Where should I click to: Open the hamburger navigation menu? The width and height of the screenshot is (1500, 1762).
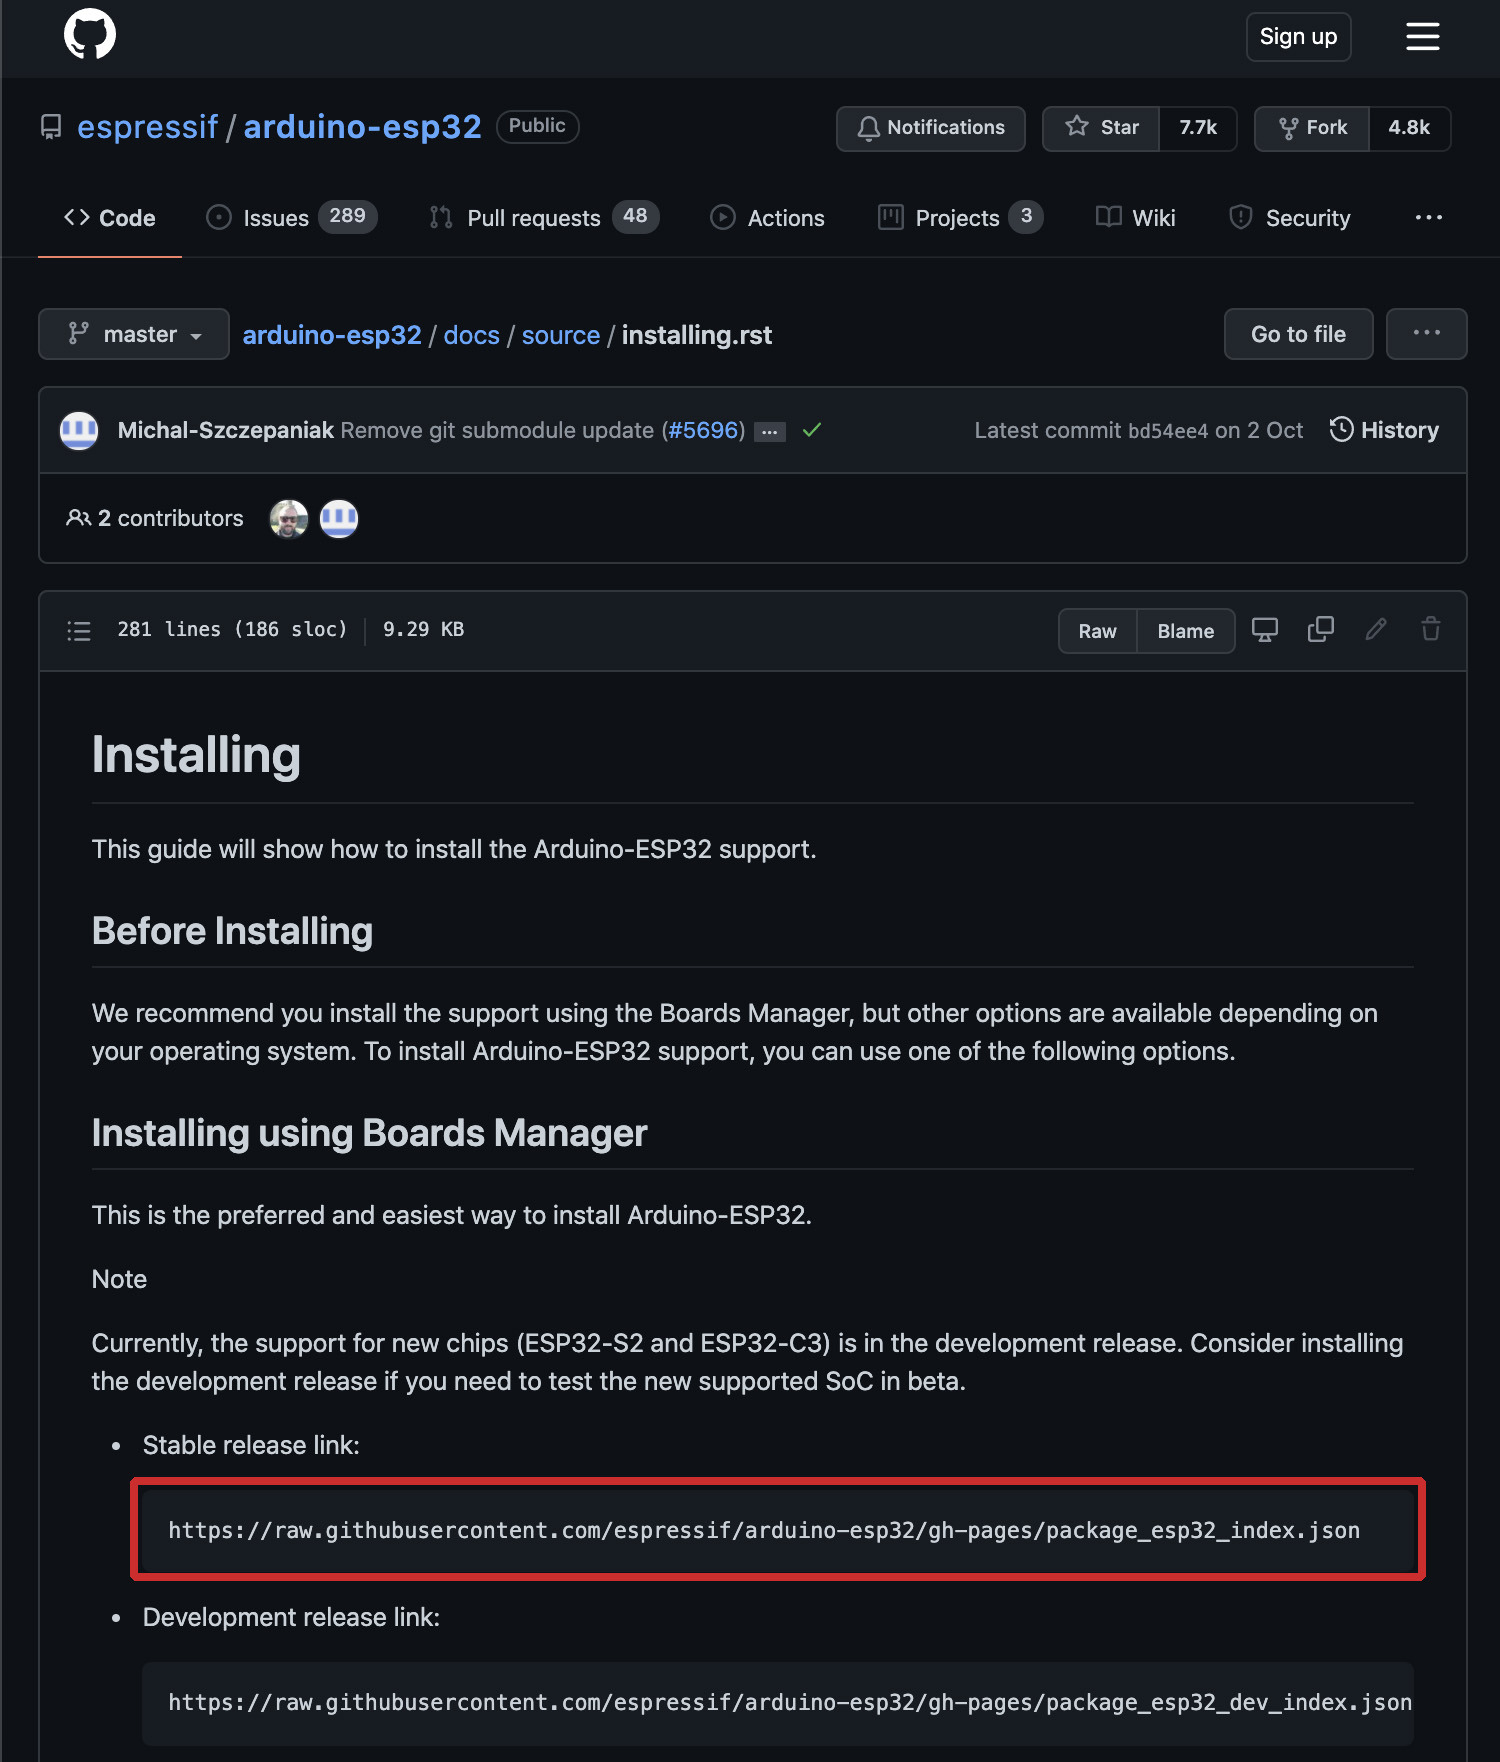coord(1422,37)
